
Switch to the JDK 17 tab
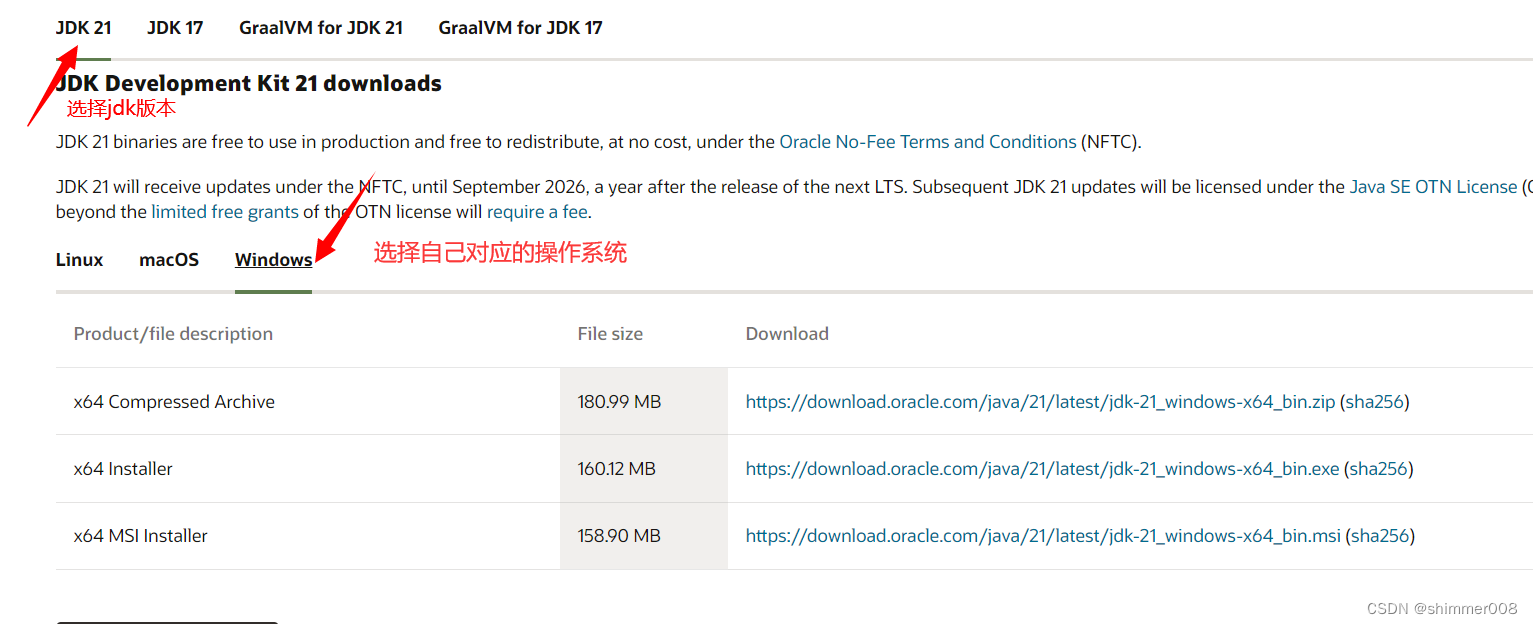pyautogui.click(x=174, y=27)
